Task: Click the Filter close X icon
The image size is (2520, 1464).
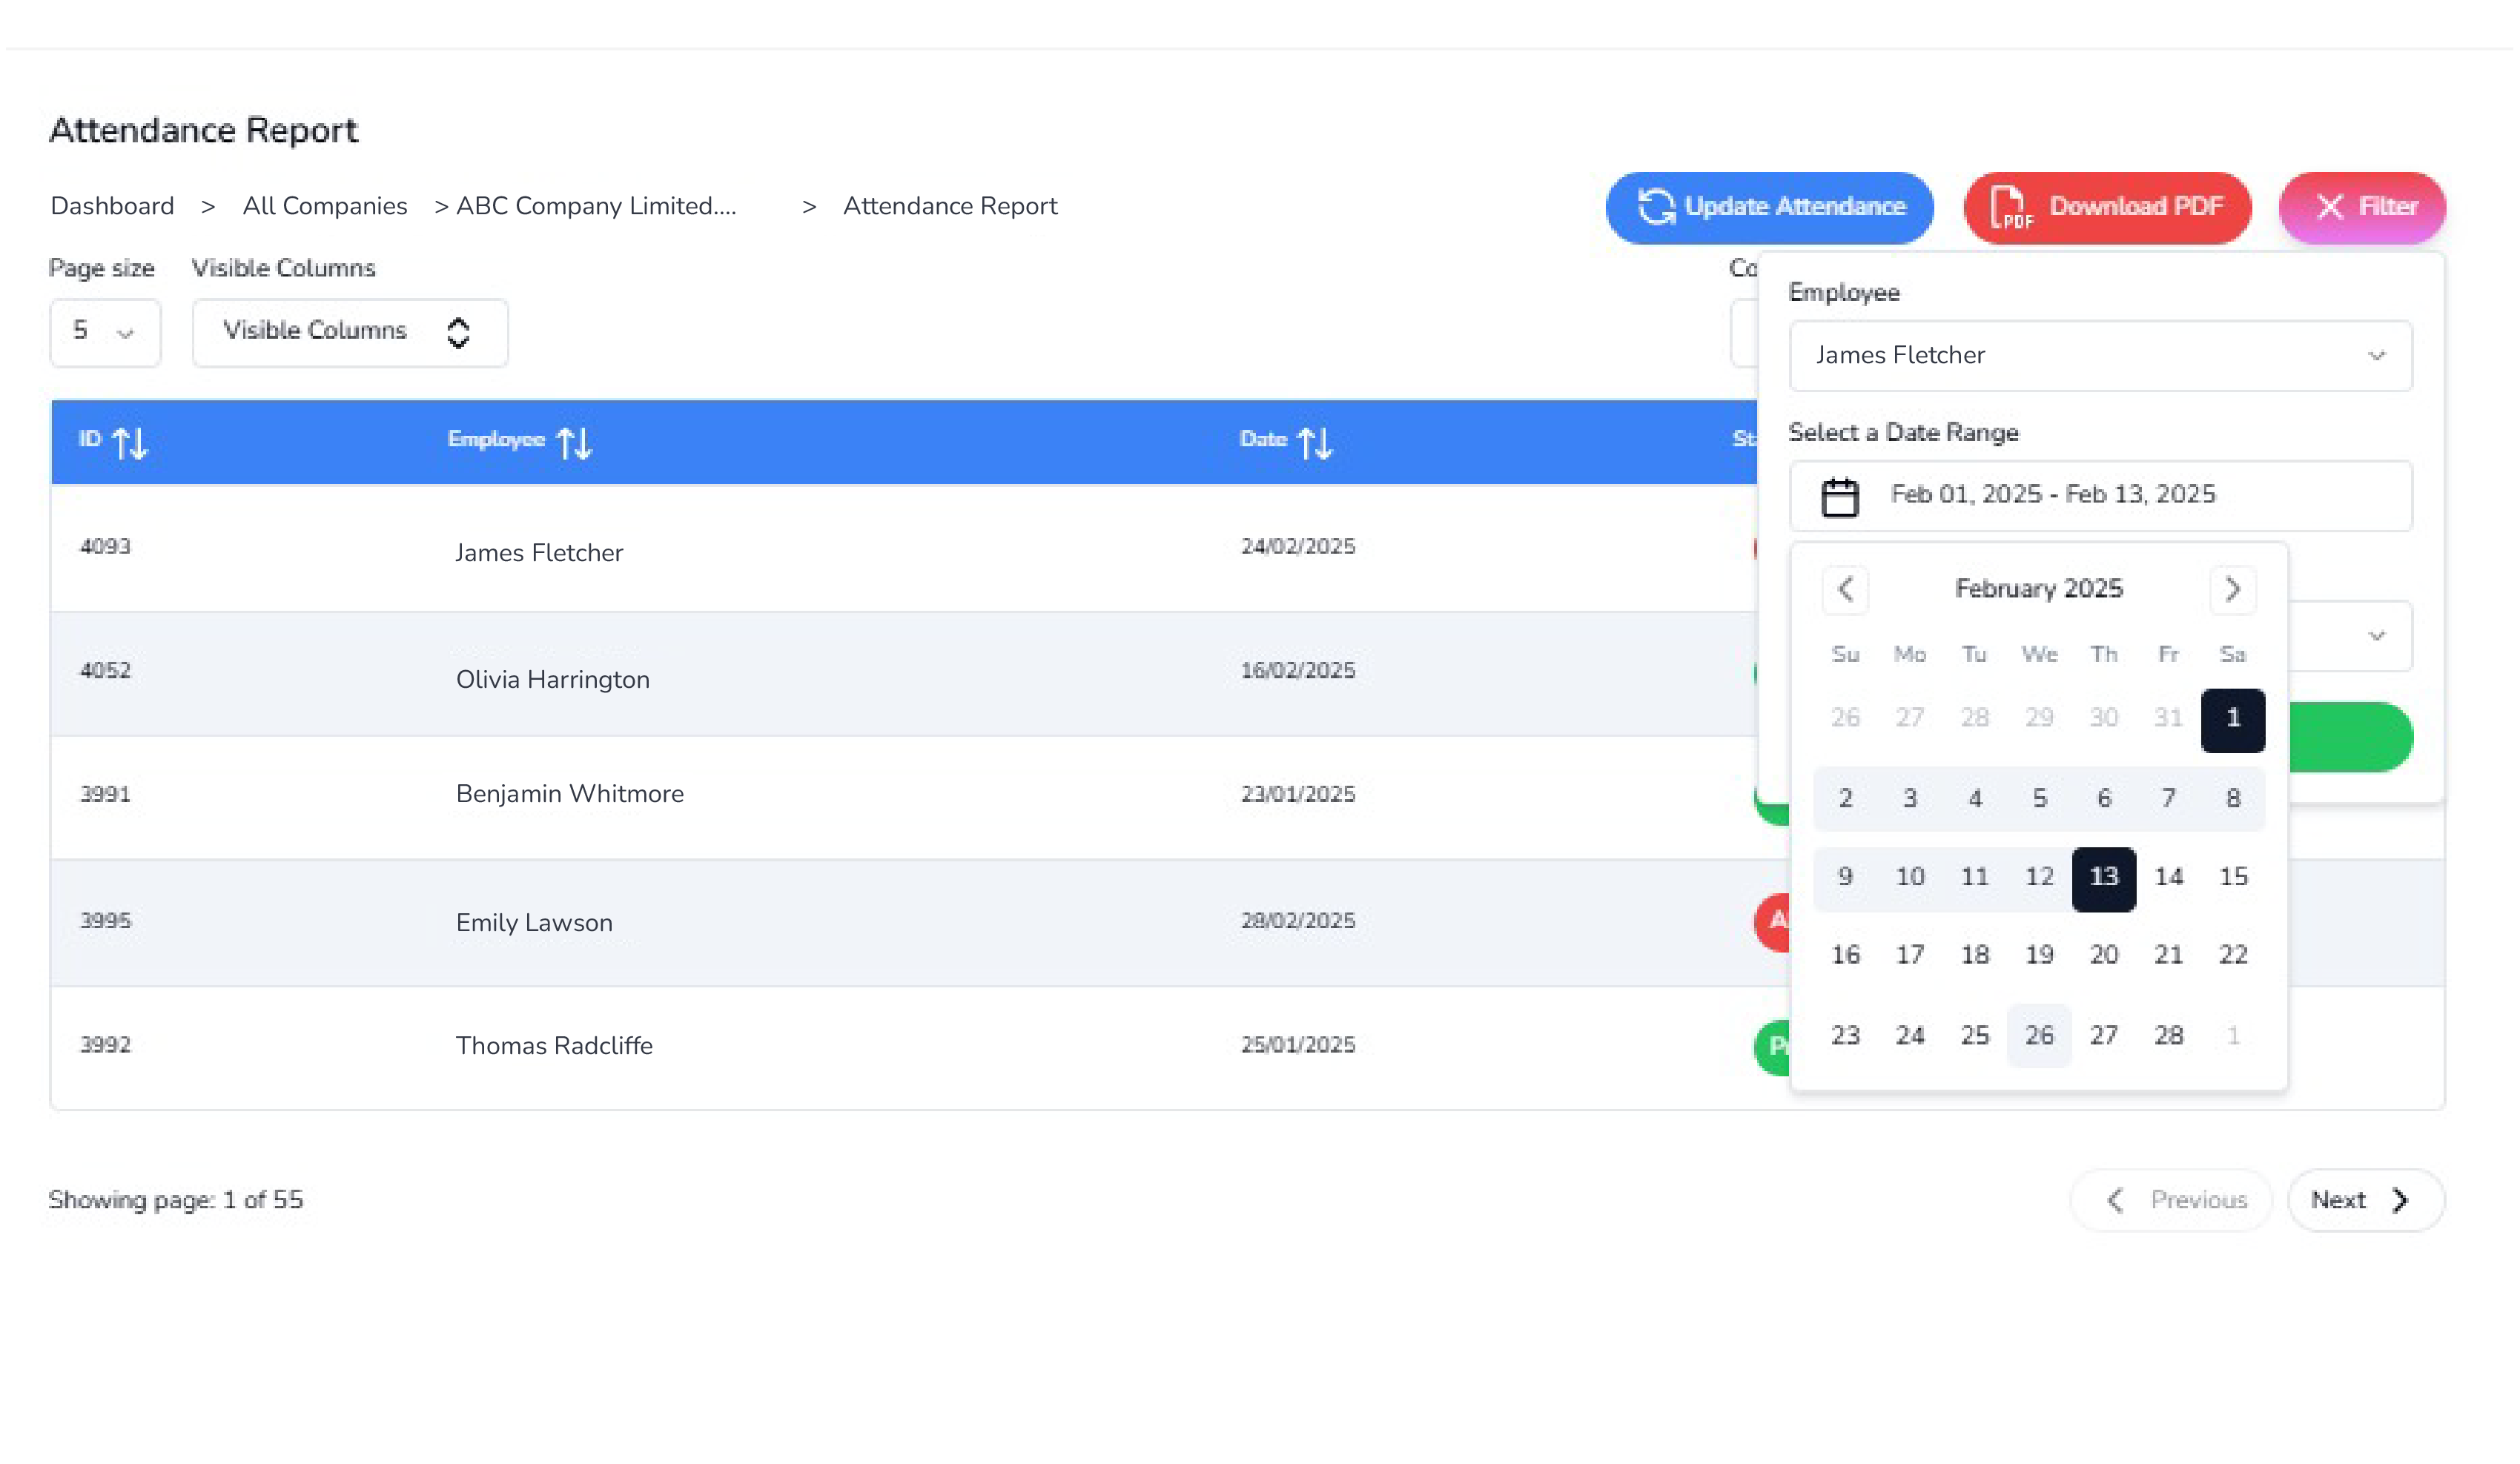Action: coord(2330,208)
